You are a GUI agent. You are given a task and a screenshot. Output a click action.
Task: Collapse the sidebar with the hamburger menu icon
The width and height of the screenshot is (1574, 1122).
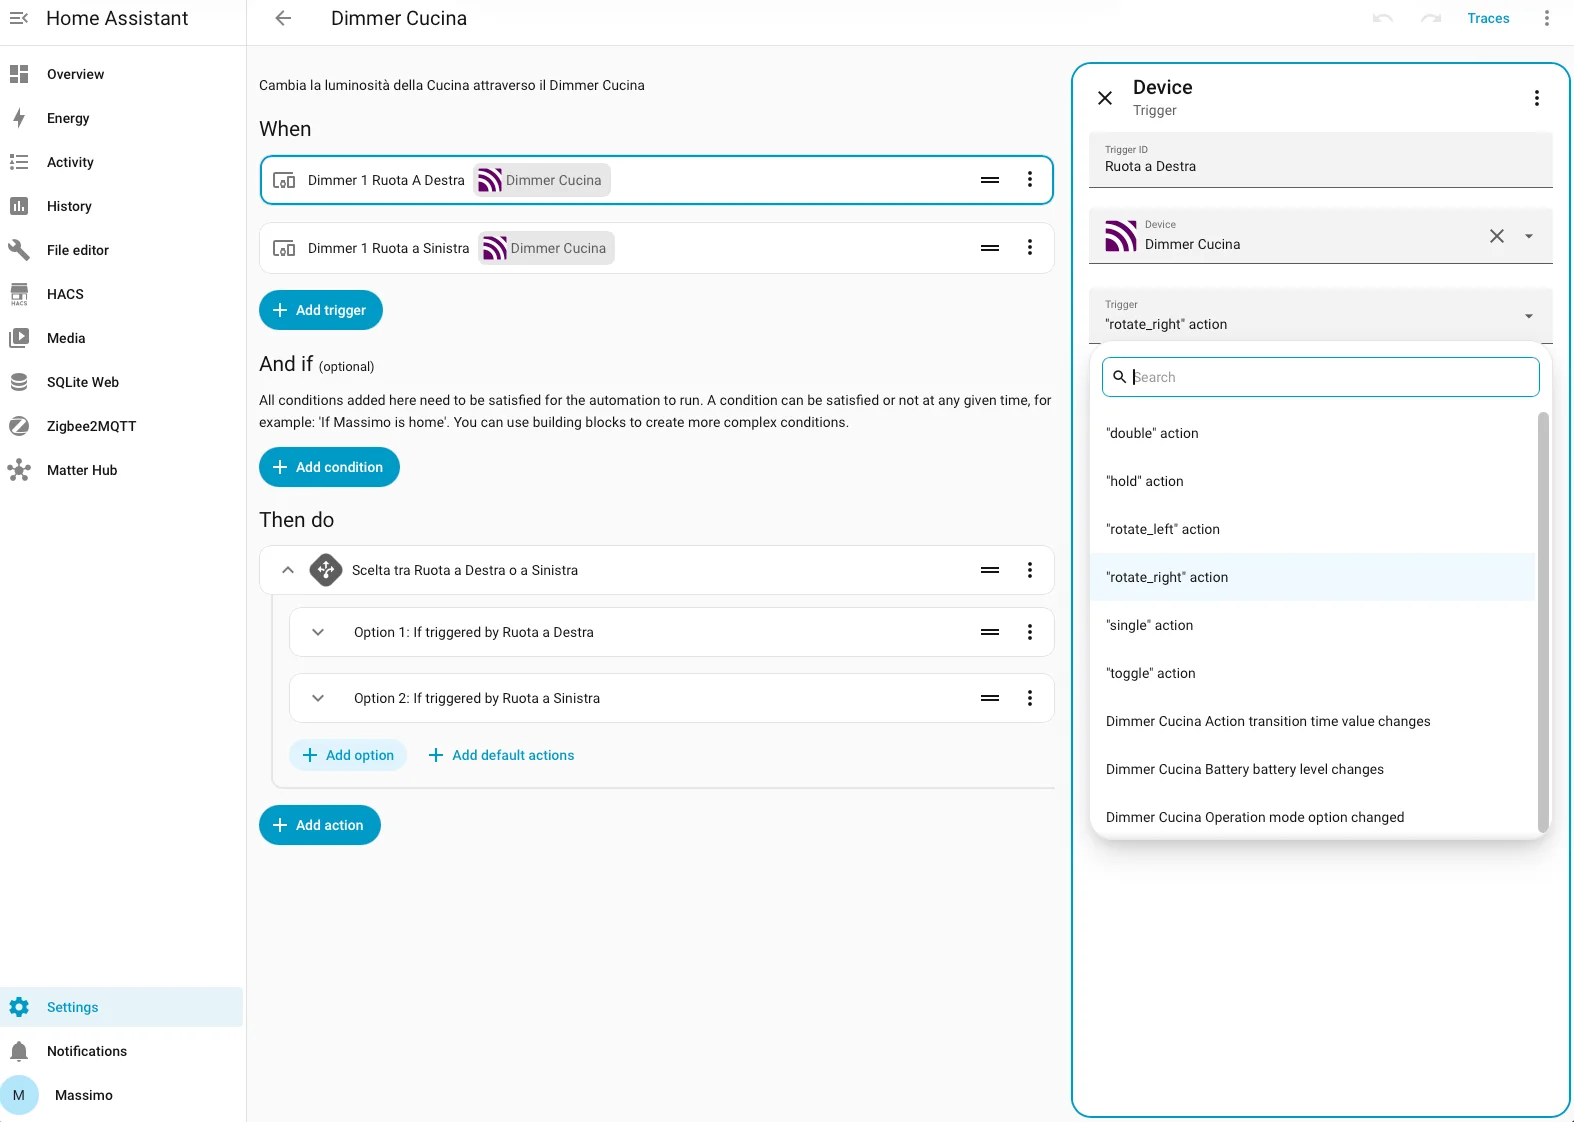19,18
